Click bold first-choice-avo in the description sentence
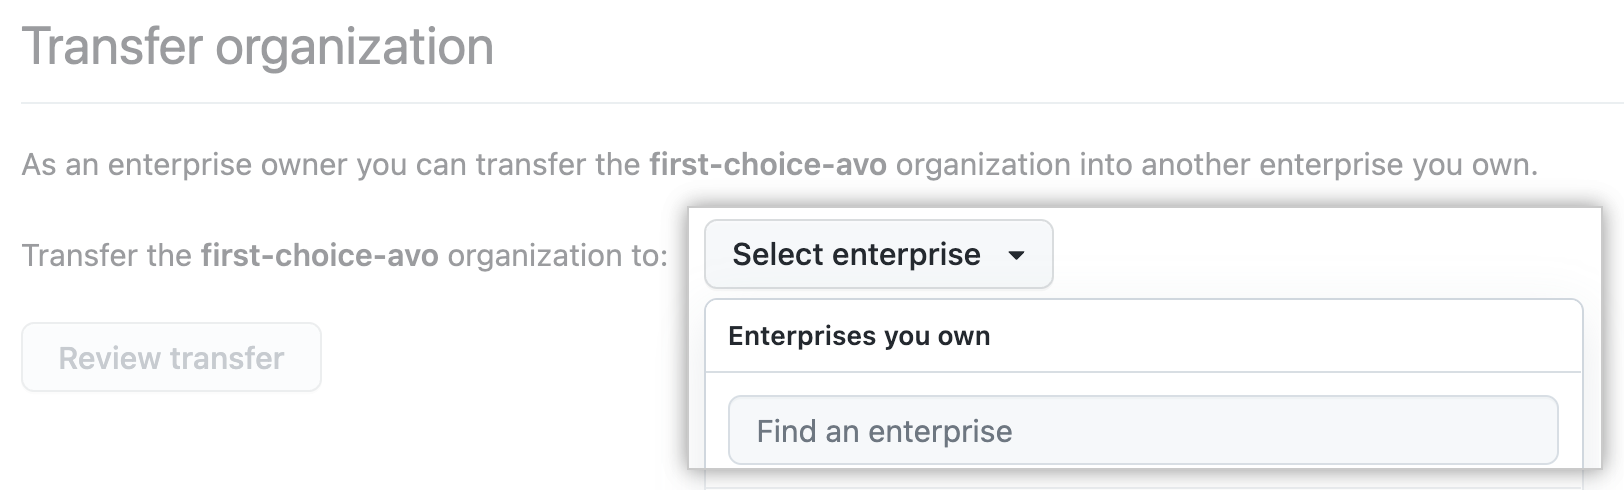 (x=768, y=164)
